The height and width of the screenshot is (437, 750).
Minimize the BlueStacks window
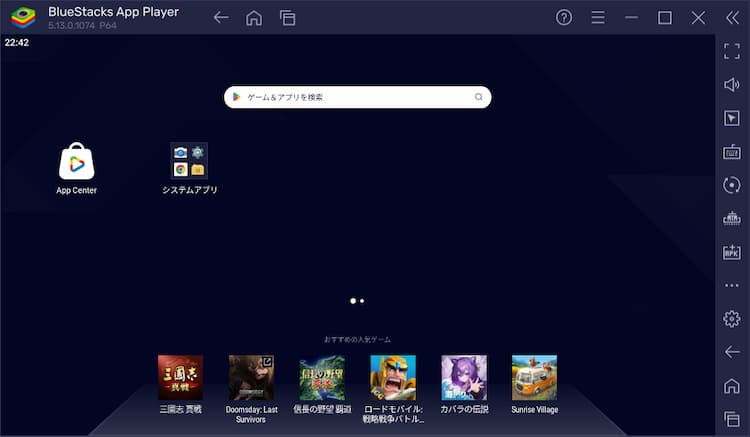tap(631, 18)
